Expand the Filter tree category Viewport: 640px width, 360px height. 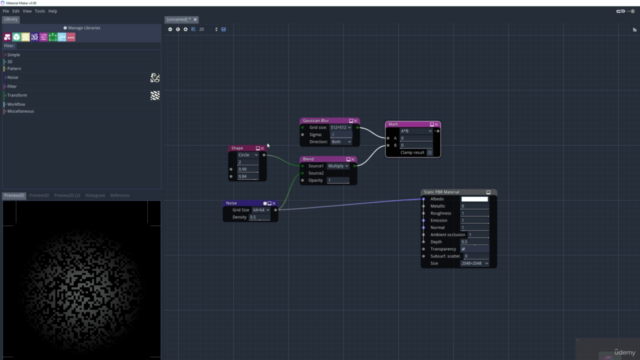click(5, 87)
